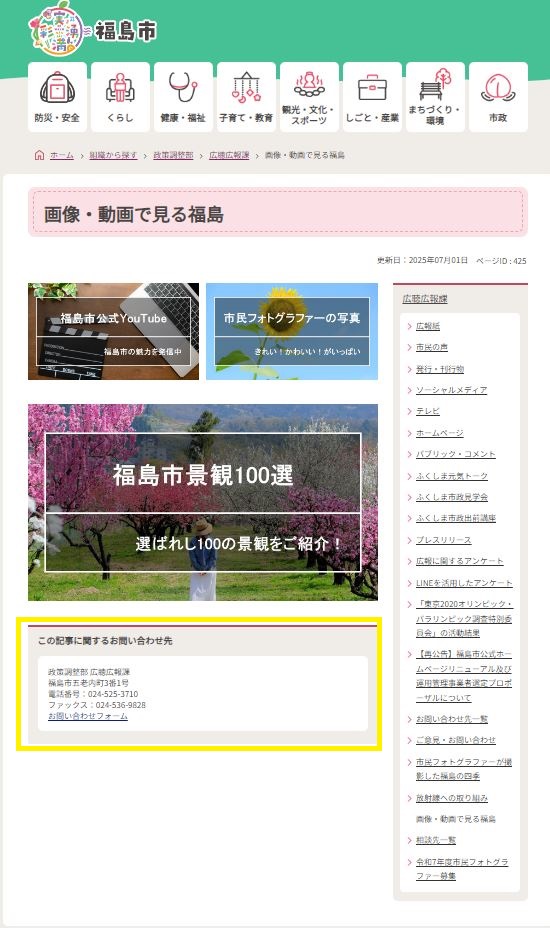Open 令和7年度市民フォトグラファー募集 link

tap(462, 869)
